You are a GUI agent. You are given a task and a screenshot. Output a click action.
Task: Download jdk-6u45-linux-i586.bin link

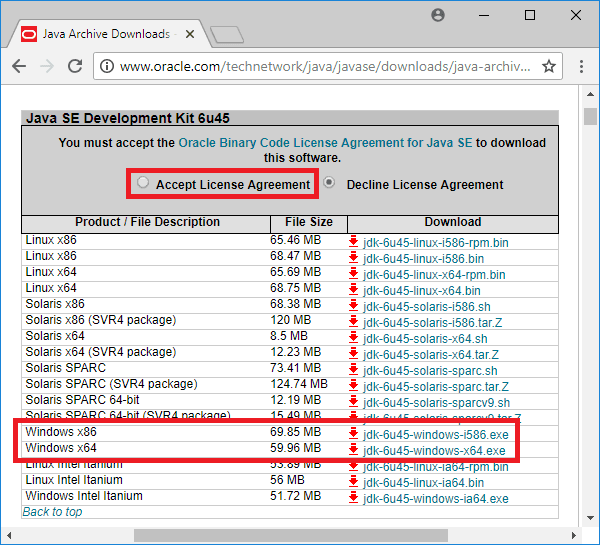423,259
